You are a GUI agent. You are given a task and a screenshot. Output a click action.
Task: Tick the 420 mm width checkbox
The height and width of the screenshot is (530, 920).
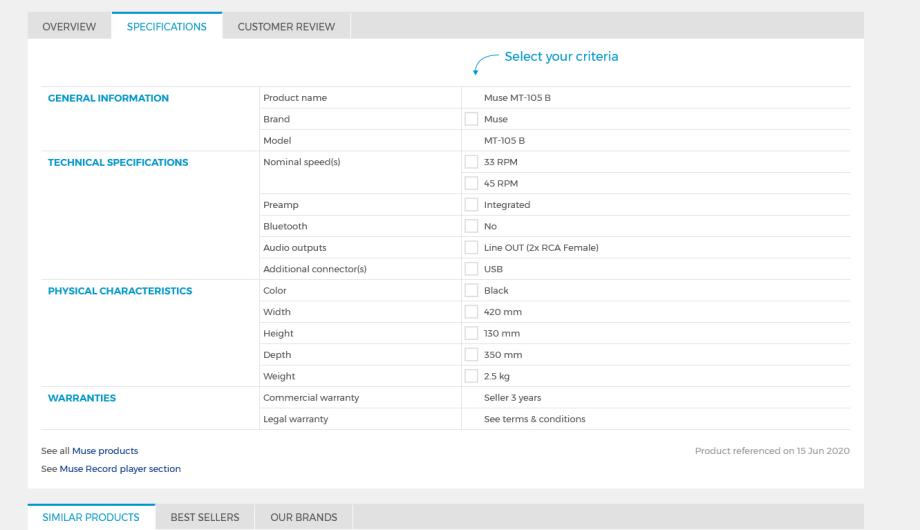pos(472,312)
